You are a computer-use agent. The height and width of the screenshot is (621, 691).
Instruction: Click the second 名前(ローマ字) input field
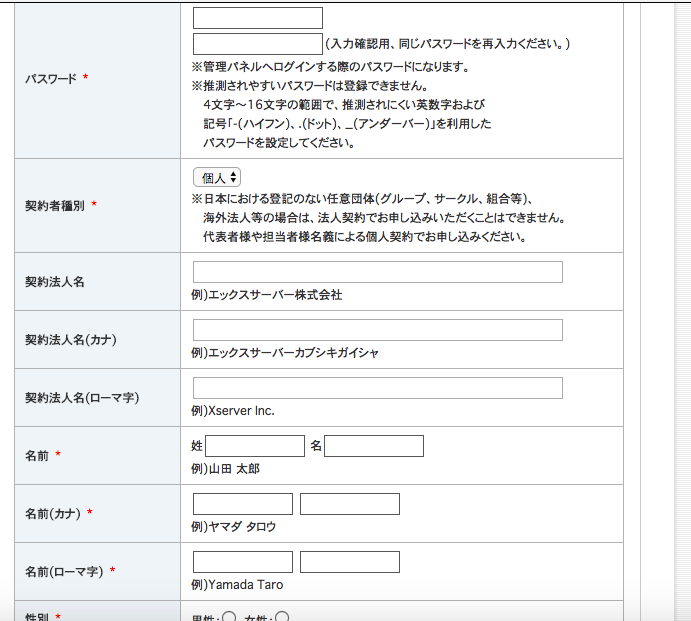click(x=350, y=562)
